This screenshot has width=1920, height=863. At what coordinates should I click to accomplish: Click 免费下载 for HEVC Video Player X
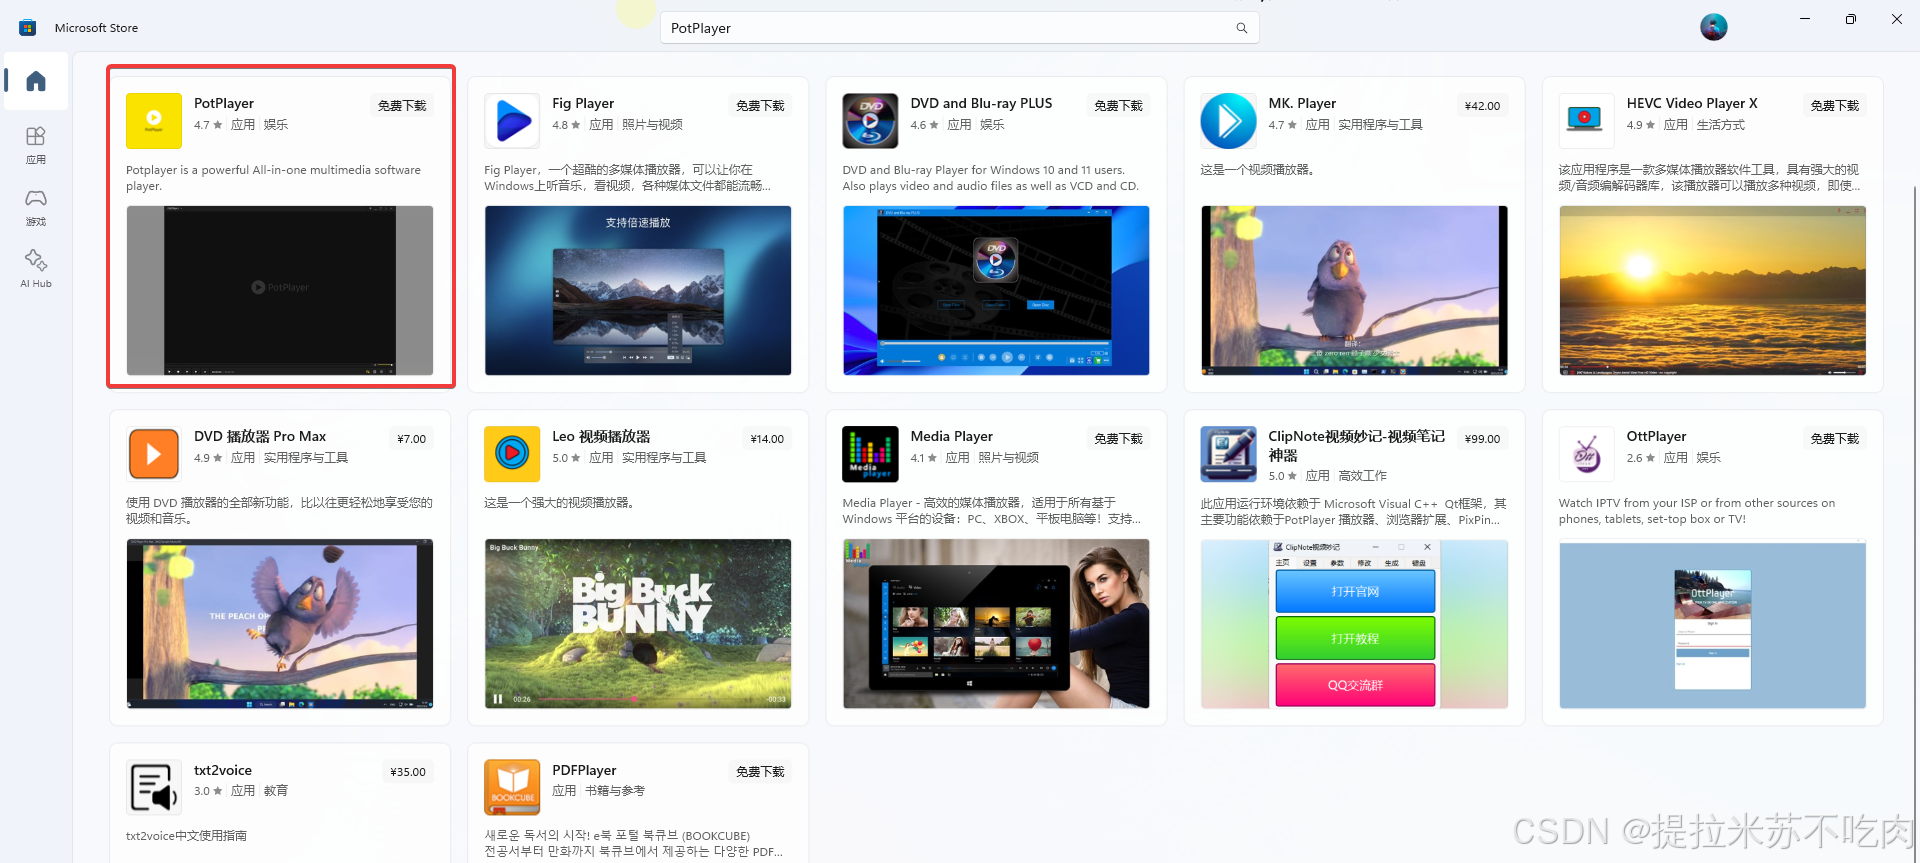pyautogui.click(x=1834, y=106)
